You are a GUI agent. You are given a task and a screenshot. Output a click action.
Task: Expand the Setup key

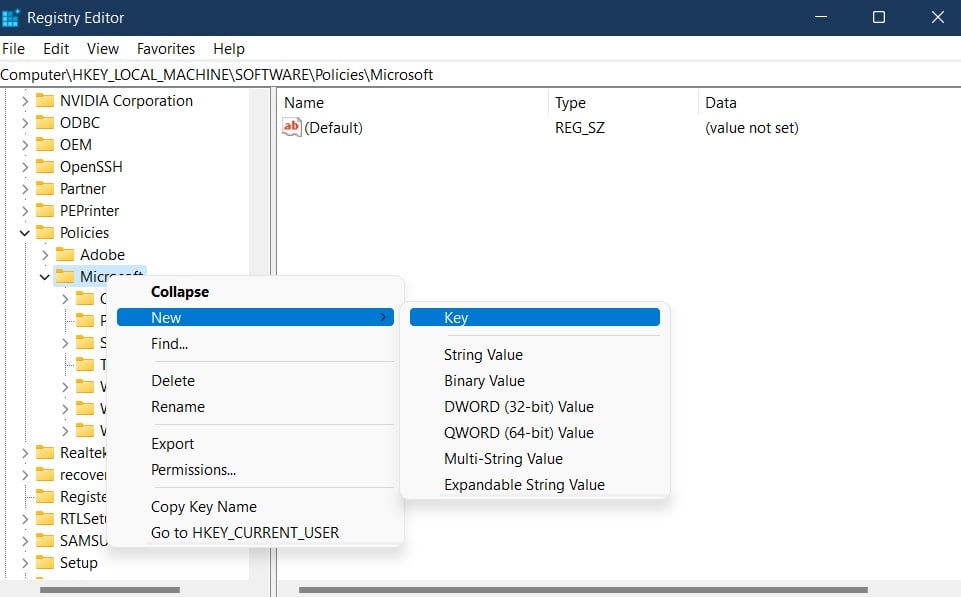[x=25, y=563]
